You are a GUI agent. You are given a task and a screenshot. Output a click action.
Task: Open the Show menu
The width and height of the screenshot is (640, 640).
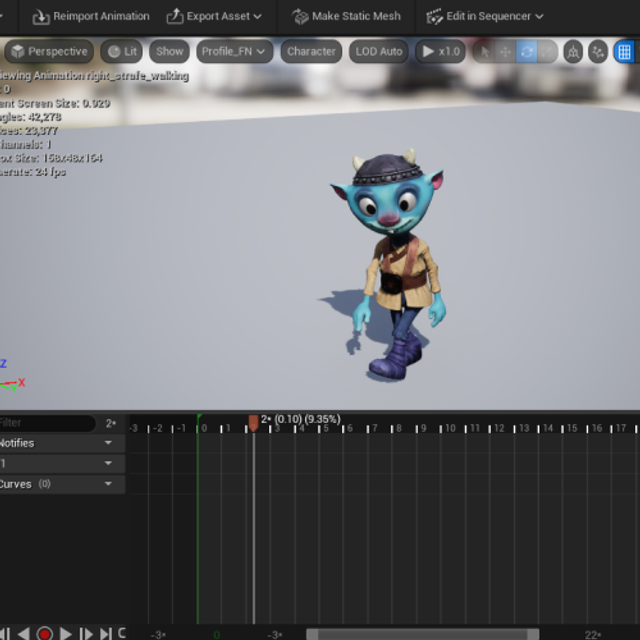pos(169,51)
